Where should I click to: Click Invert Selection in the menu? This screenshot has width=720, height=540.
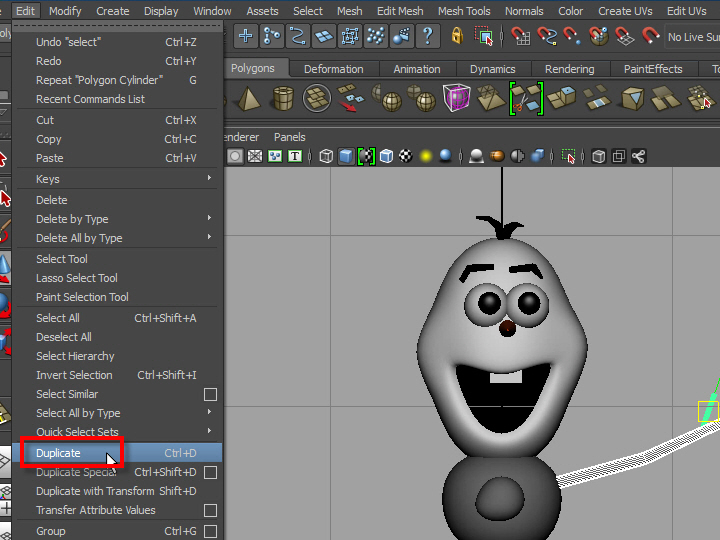74,375
